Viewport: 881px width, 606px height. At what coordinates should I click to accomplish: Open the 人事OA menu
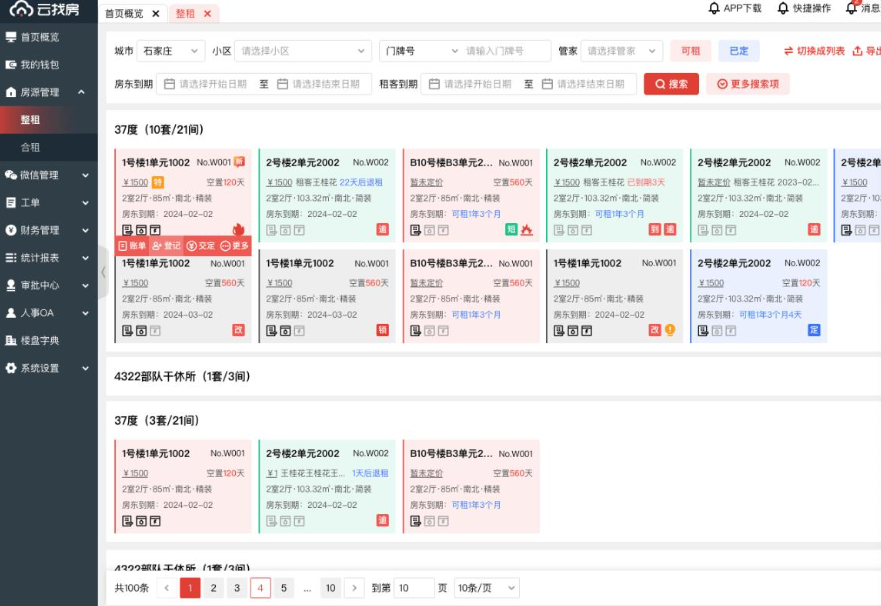click(48, 313)
